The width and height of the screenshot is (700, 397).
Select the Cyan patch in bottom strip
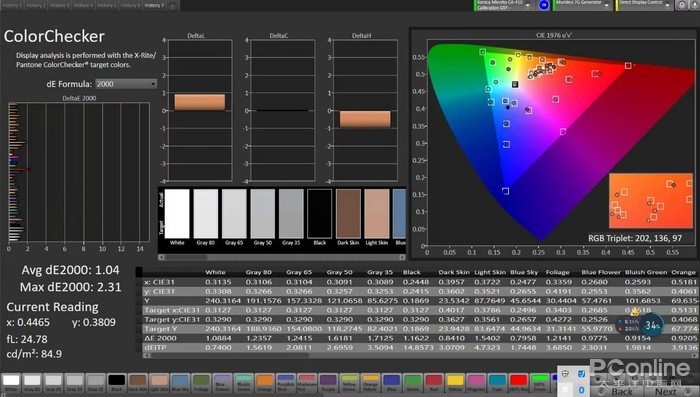tap(497, 383)
